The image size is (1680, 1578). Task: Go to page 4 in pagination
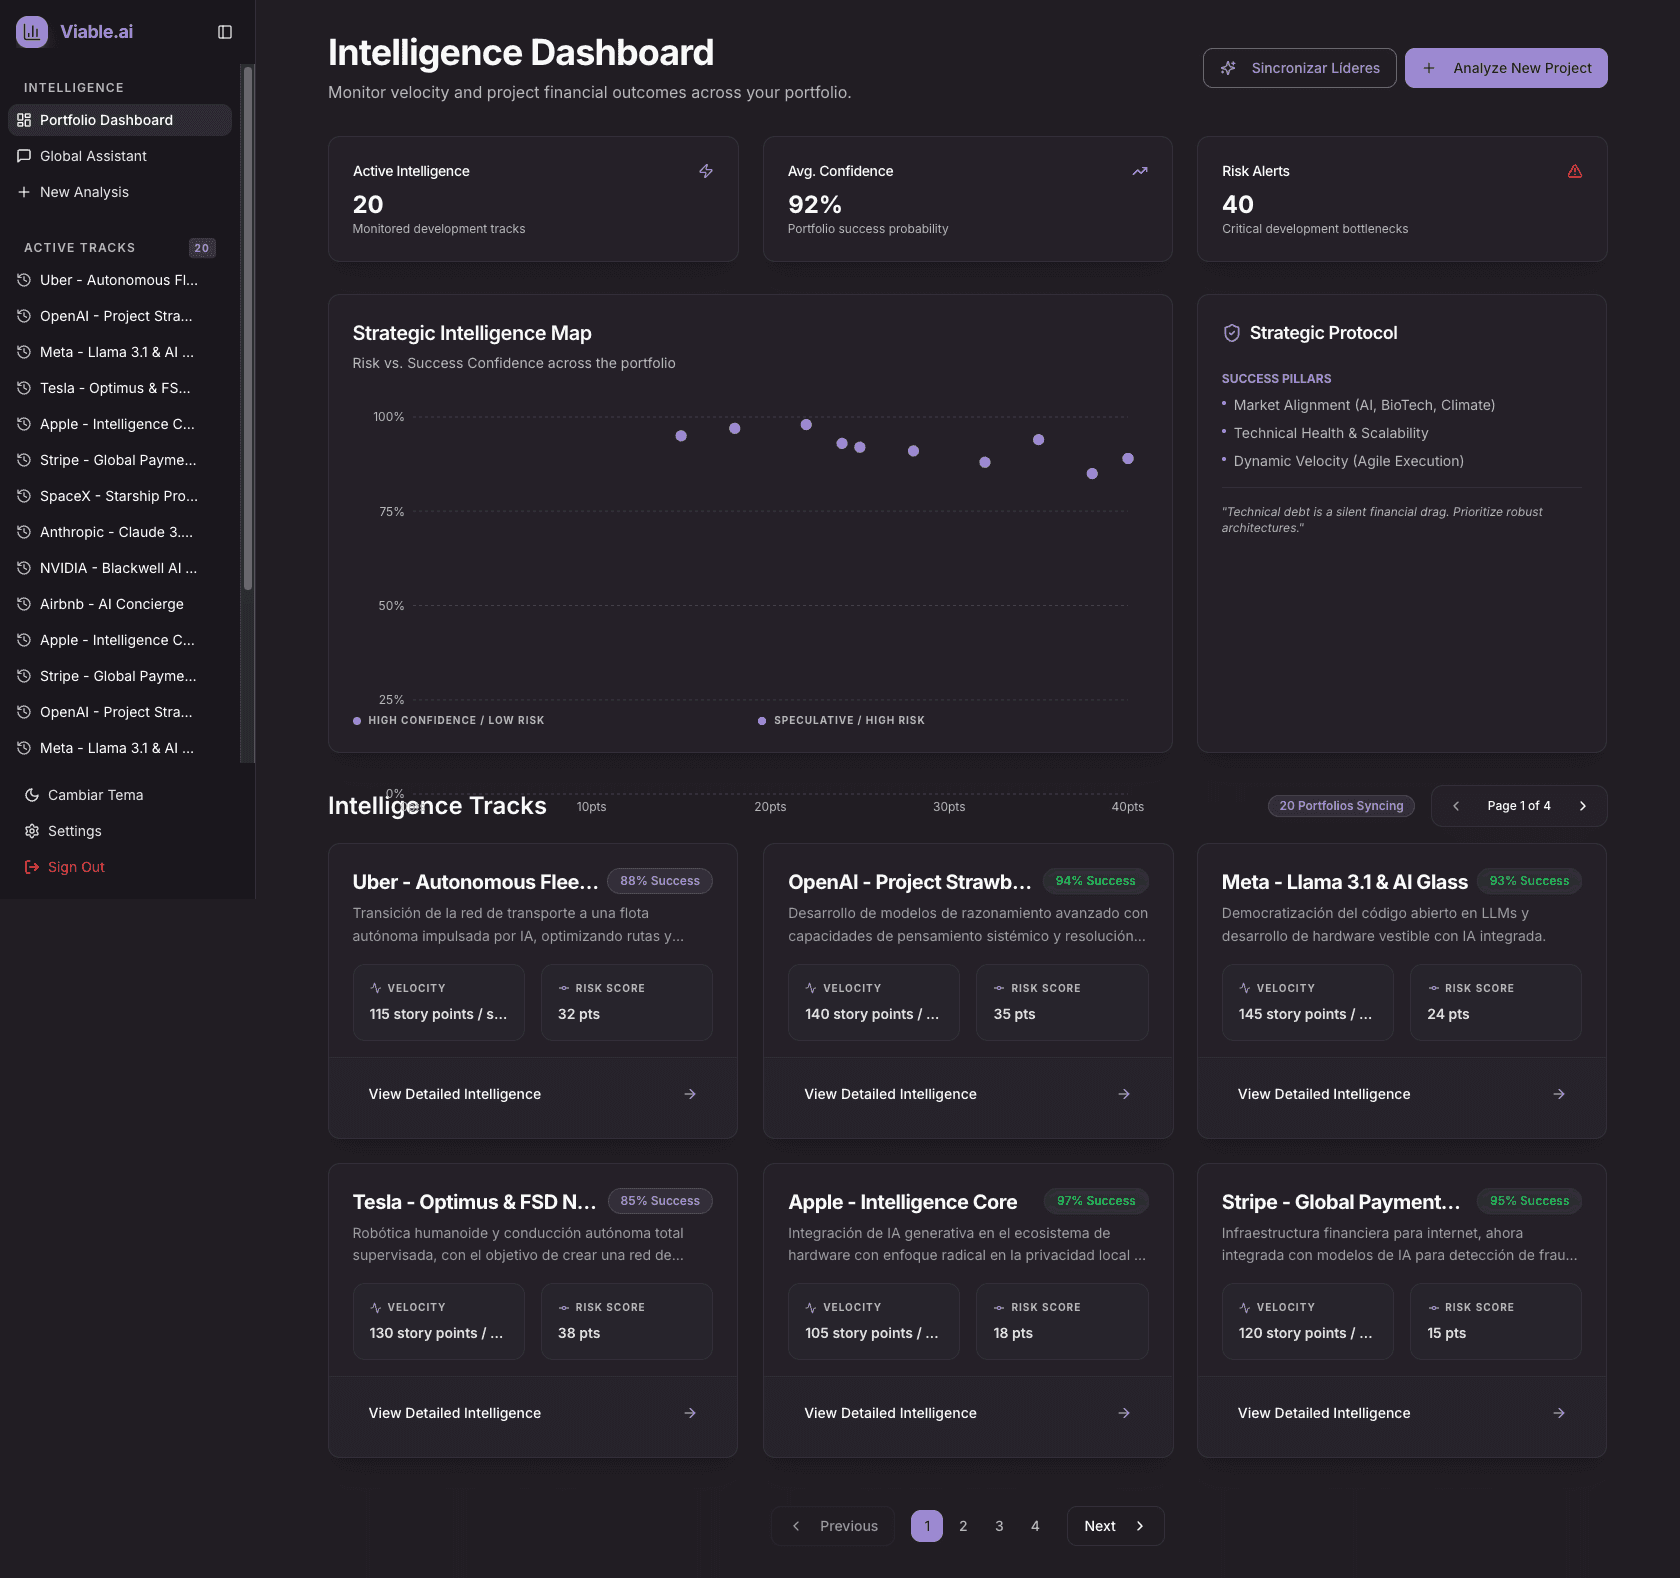click(x=1035, y=1526)
